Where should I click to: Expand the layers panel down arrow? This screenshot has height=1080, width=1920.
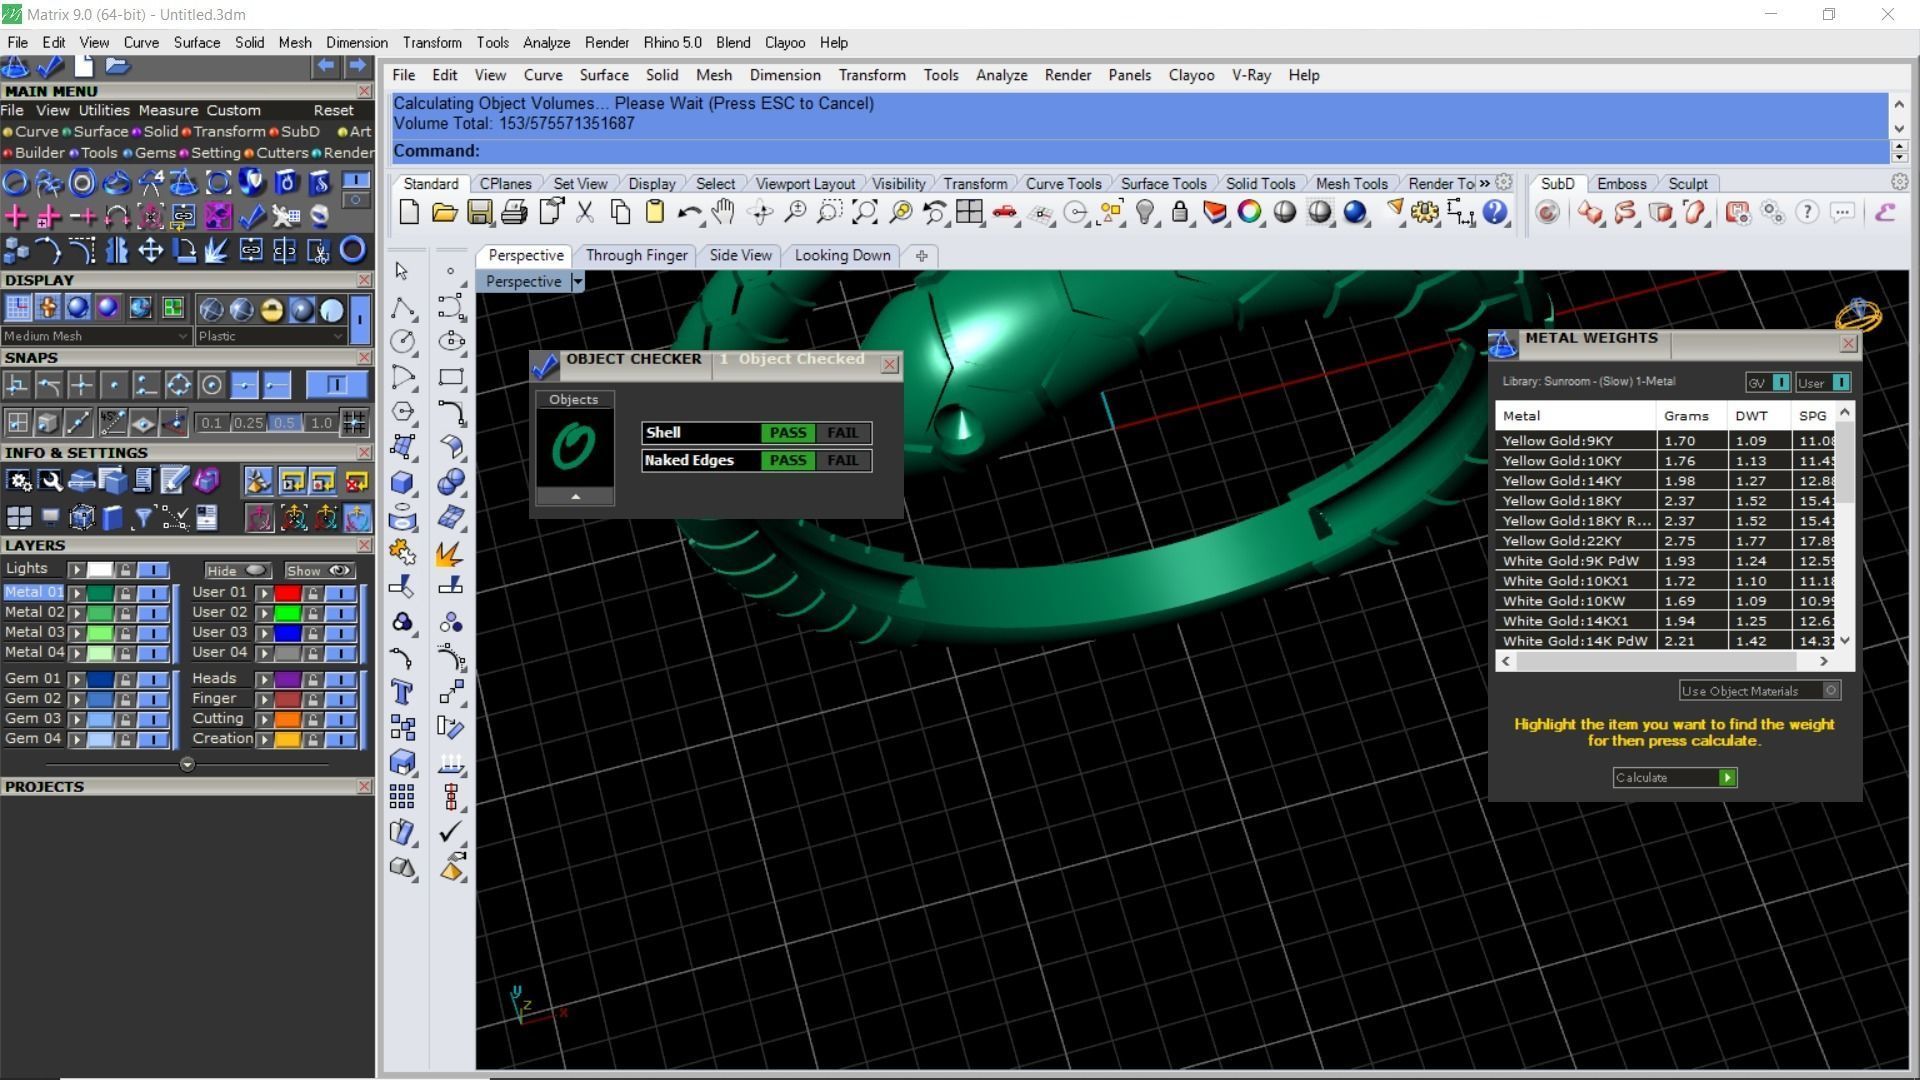[187, 765]
